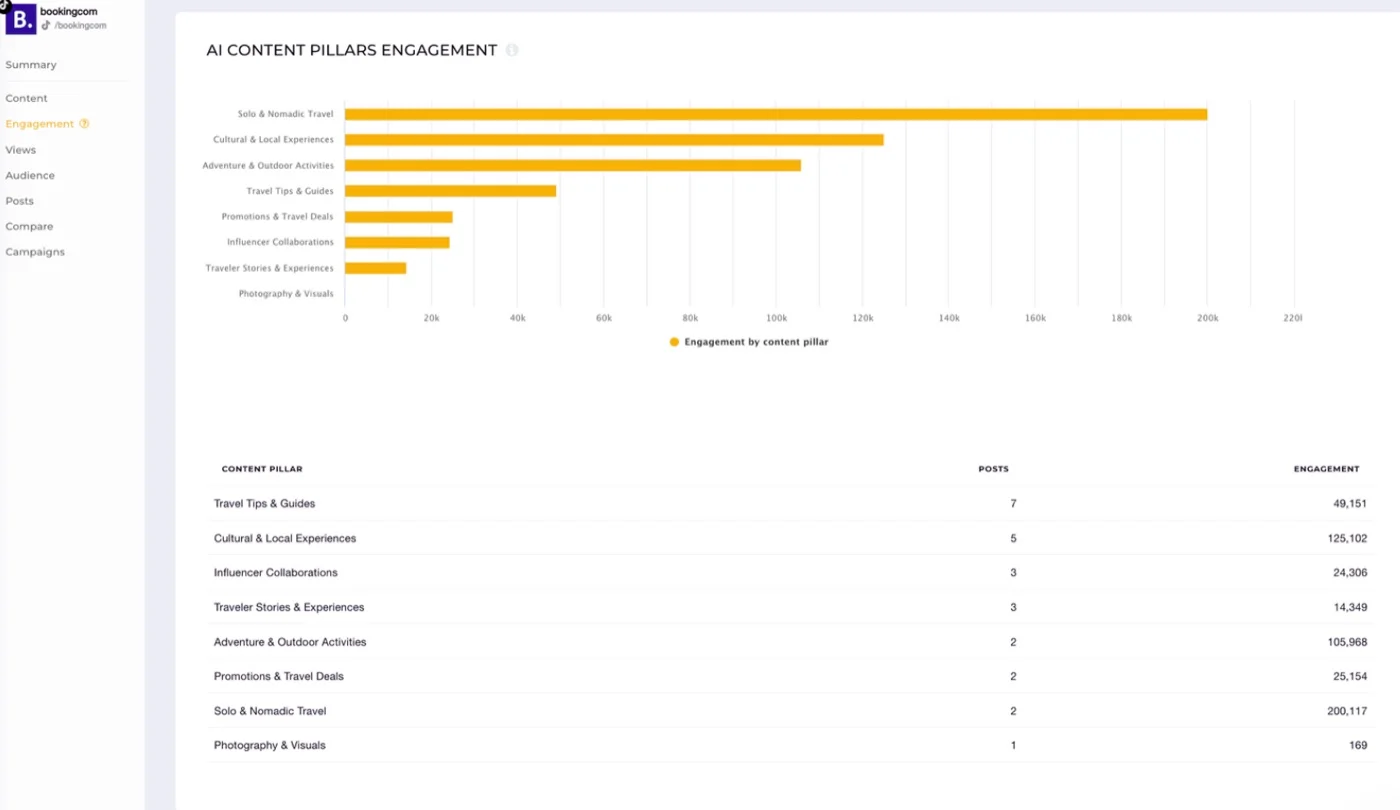Click Traveler Stories & Experiences table row
This screenshot has height=810, width=1400.
[790, 607]
